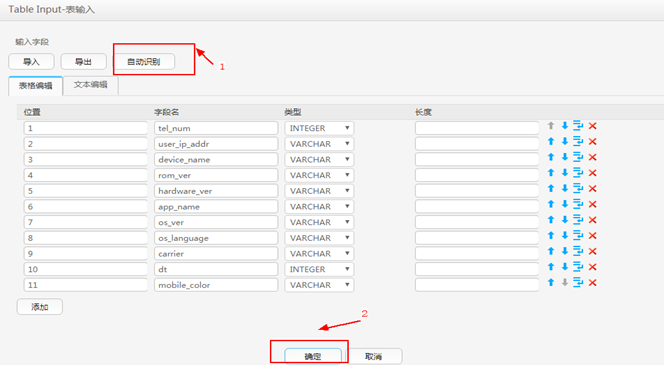
Task: Click the hardware_ver field name input
Action: 216,191
